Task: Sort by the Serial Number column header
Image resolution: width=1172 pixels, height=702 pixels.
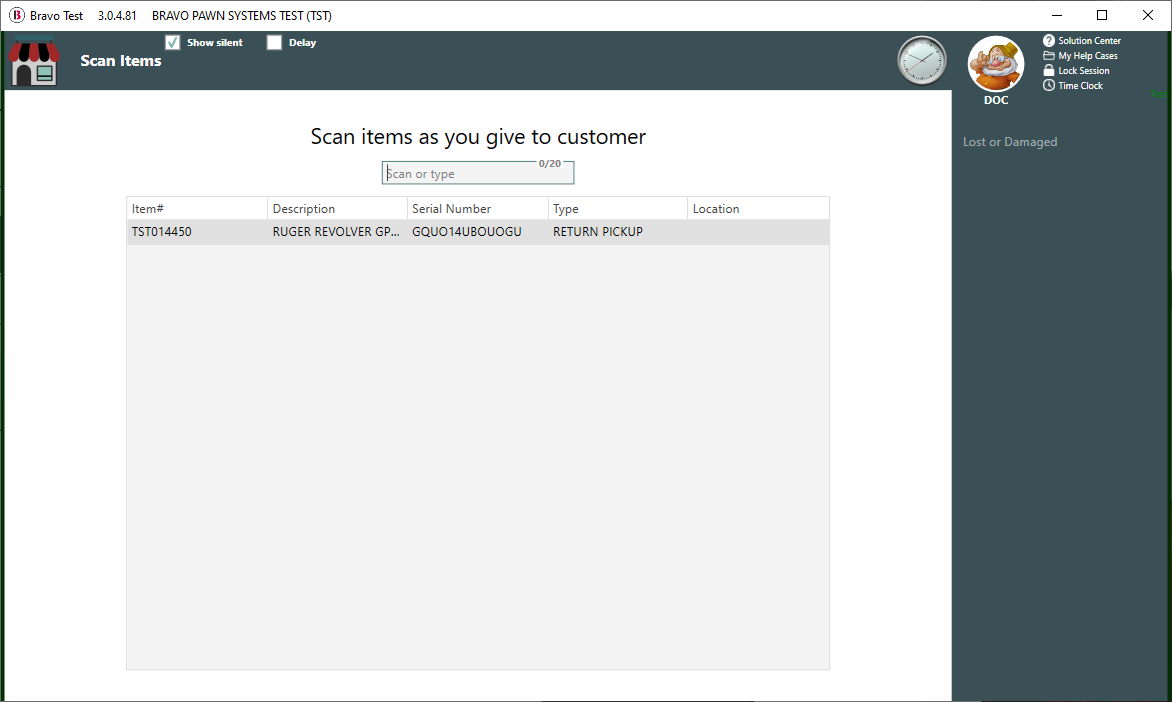Action: tap(478, 209)
